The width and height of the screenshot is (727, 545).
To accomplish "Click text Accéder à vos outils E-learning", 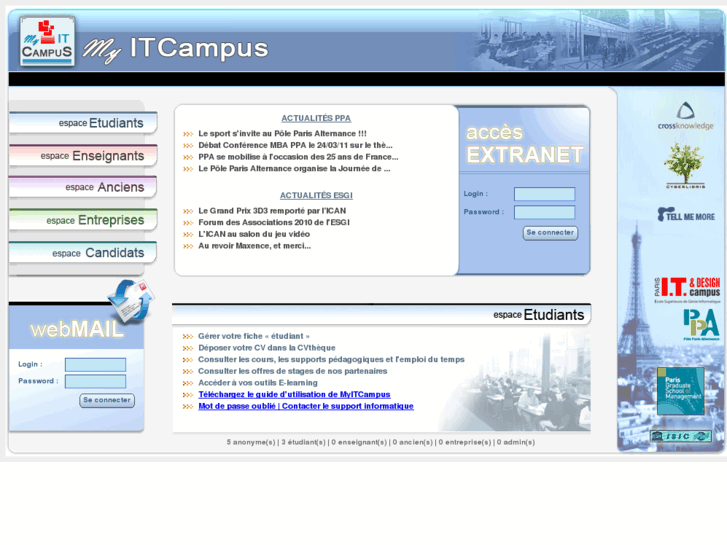I will tap(258, 383).
